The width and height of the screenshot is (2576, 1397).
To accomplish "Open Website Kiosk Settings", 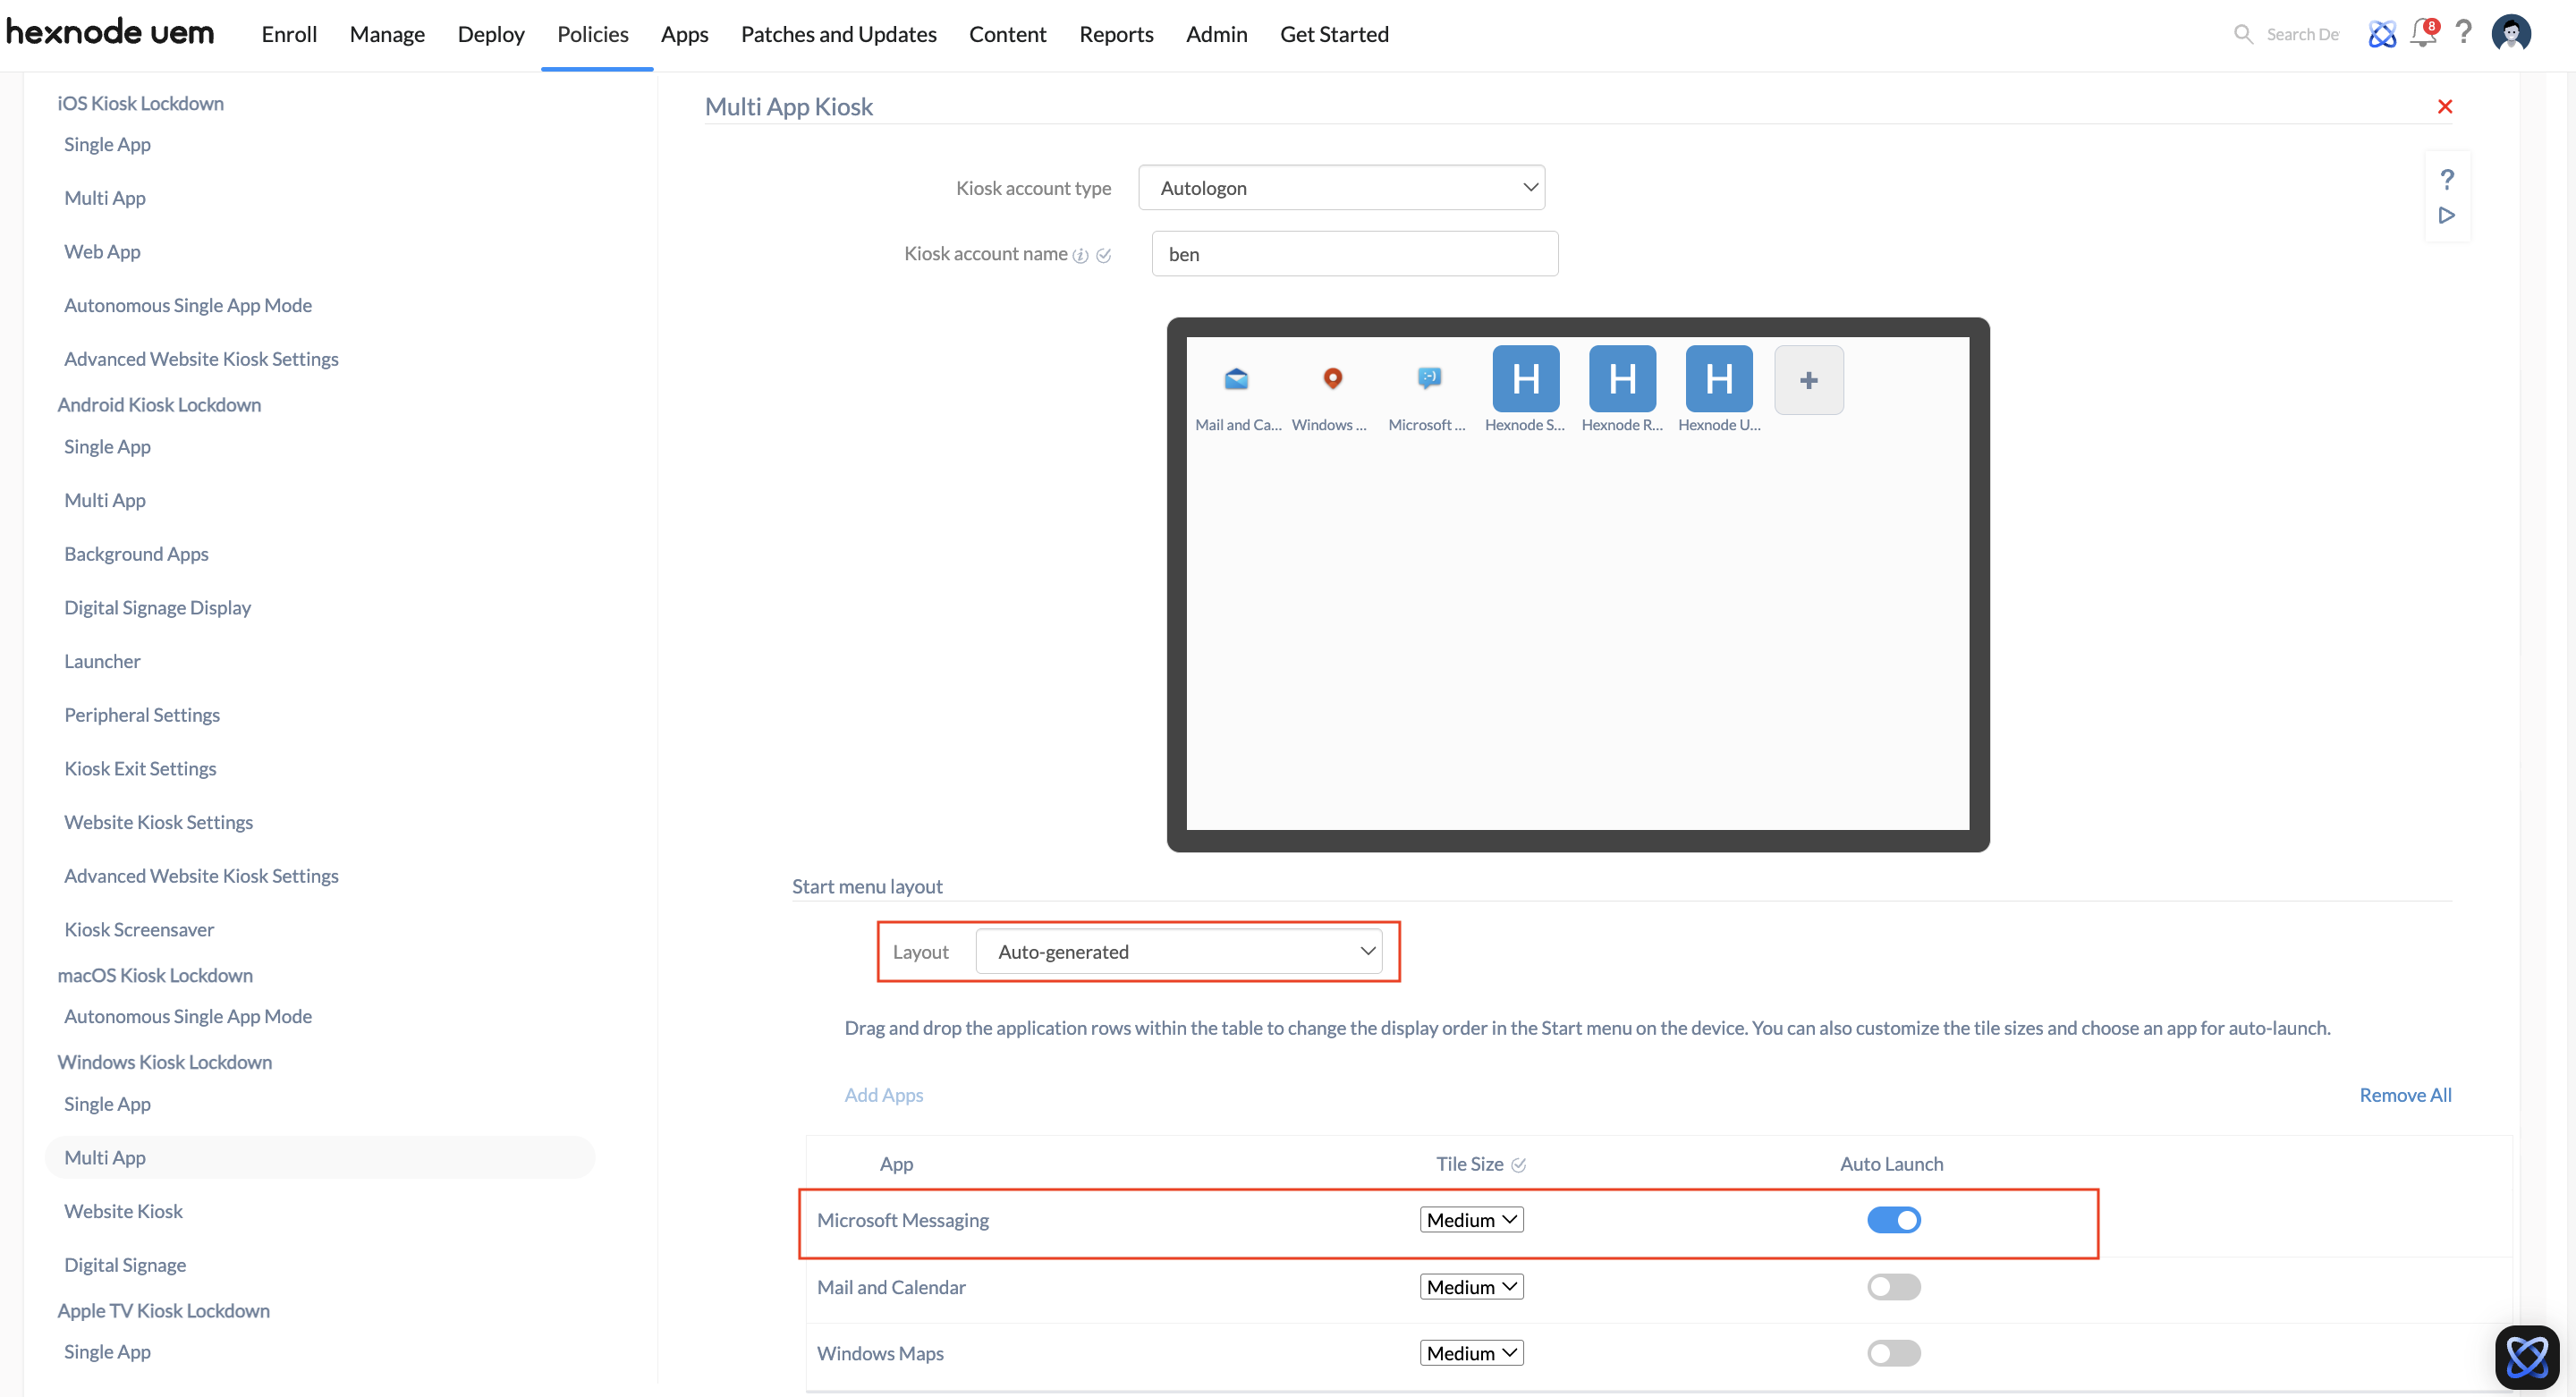I will (x=158, y=823).
